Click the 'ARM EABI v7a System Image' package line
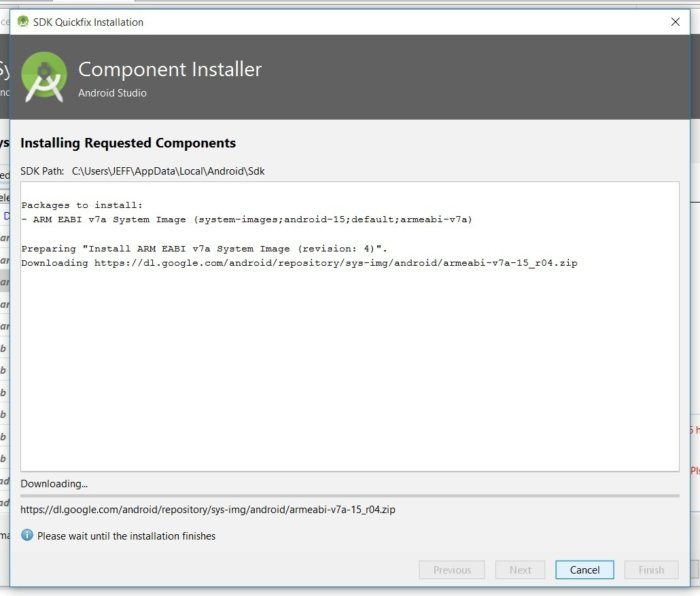The image size is (700, 596). [x=247, y=220]
